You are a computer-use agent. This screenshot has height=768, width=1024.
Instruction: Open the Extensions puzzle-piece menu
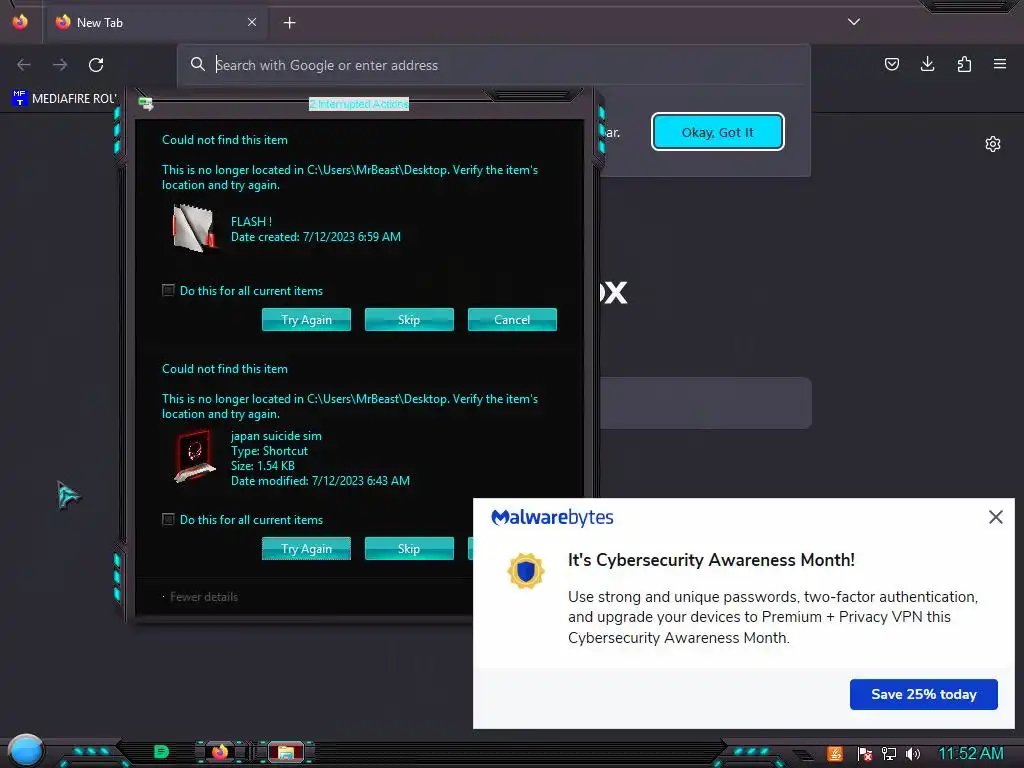click(x=964, y=64)
